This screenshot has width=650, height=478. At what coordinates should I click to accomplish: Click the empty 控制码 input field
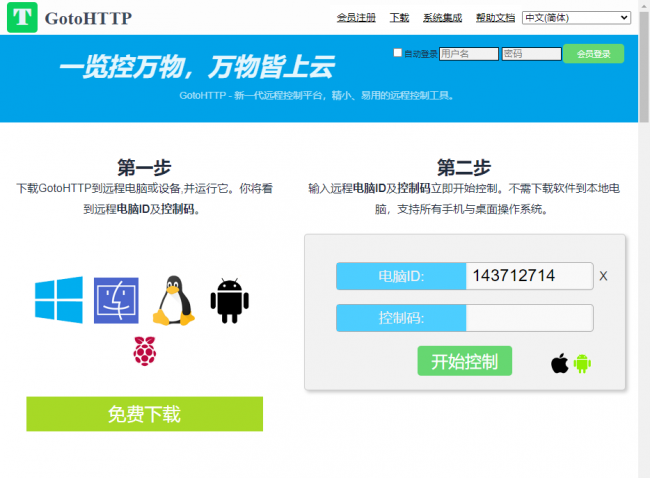click(529, 318)
